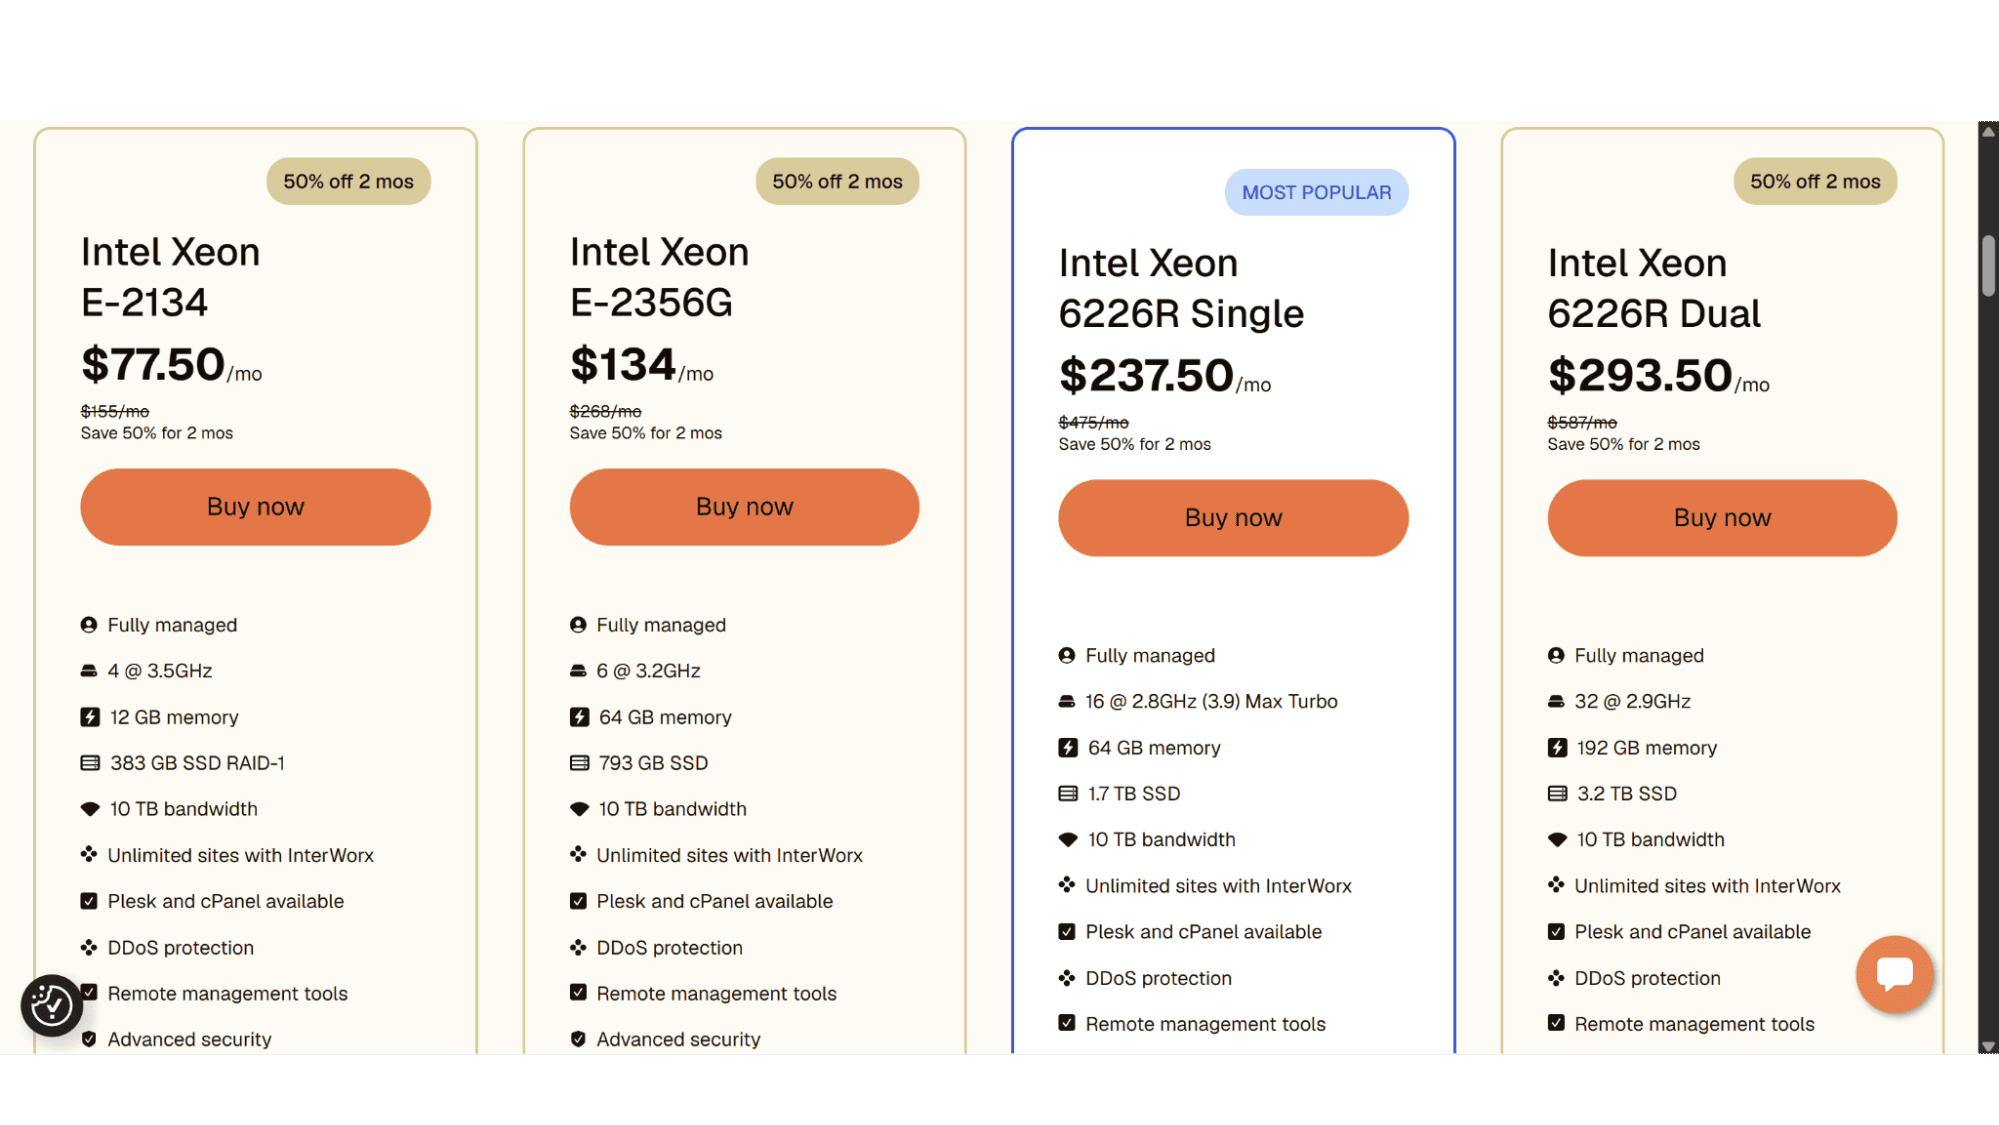
Task: Buy the Intel Xeon 6226R Single plan
Action: click(1233, 518)
